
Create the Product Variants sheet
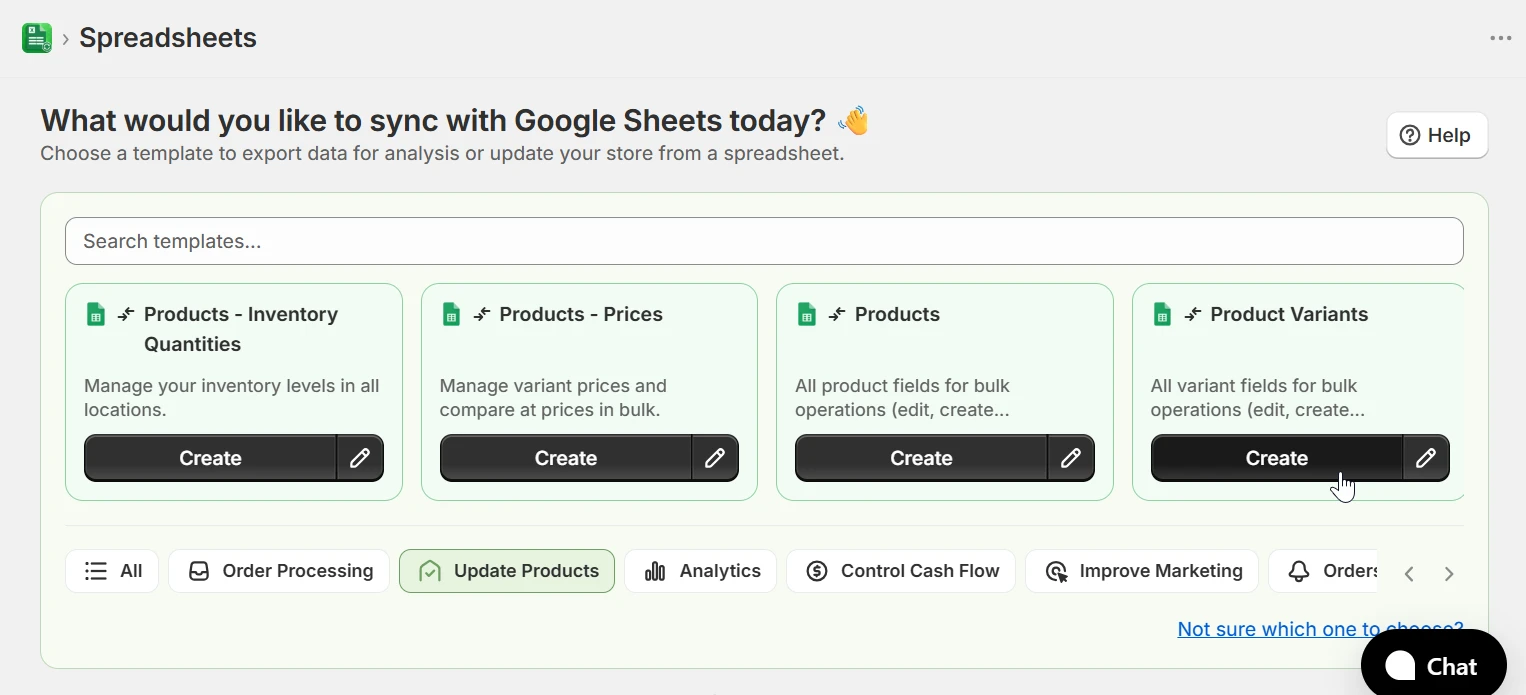coord(1277,458)
